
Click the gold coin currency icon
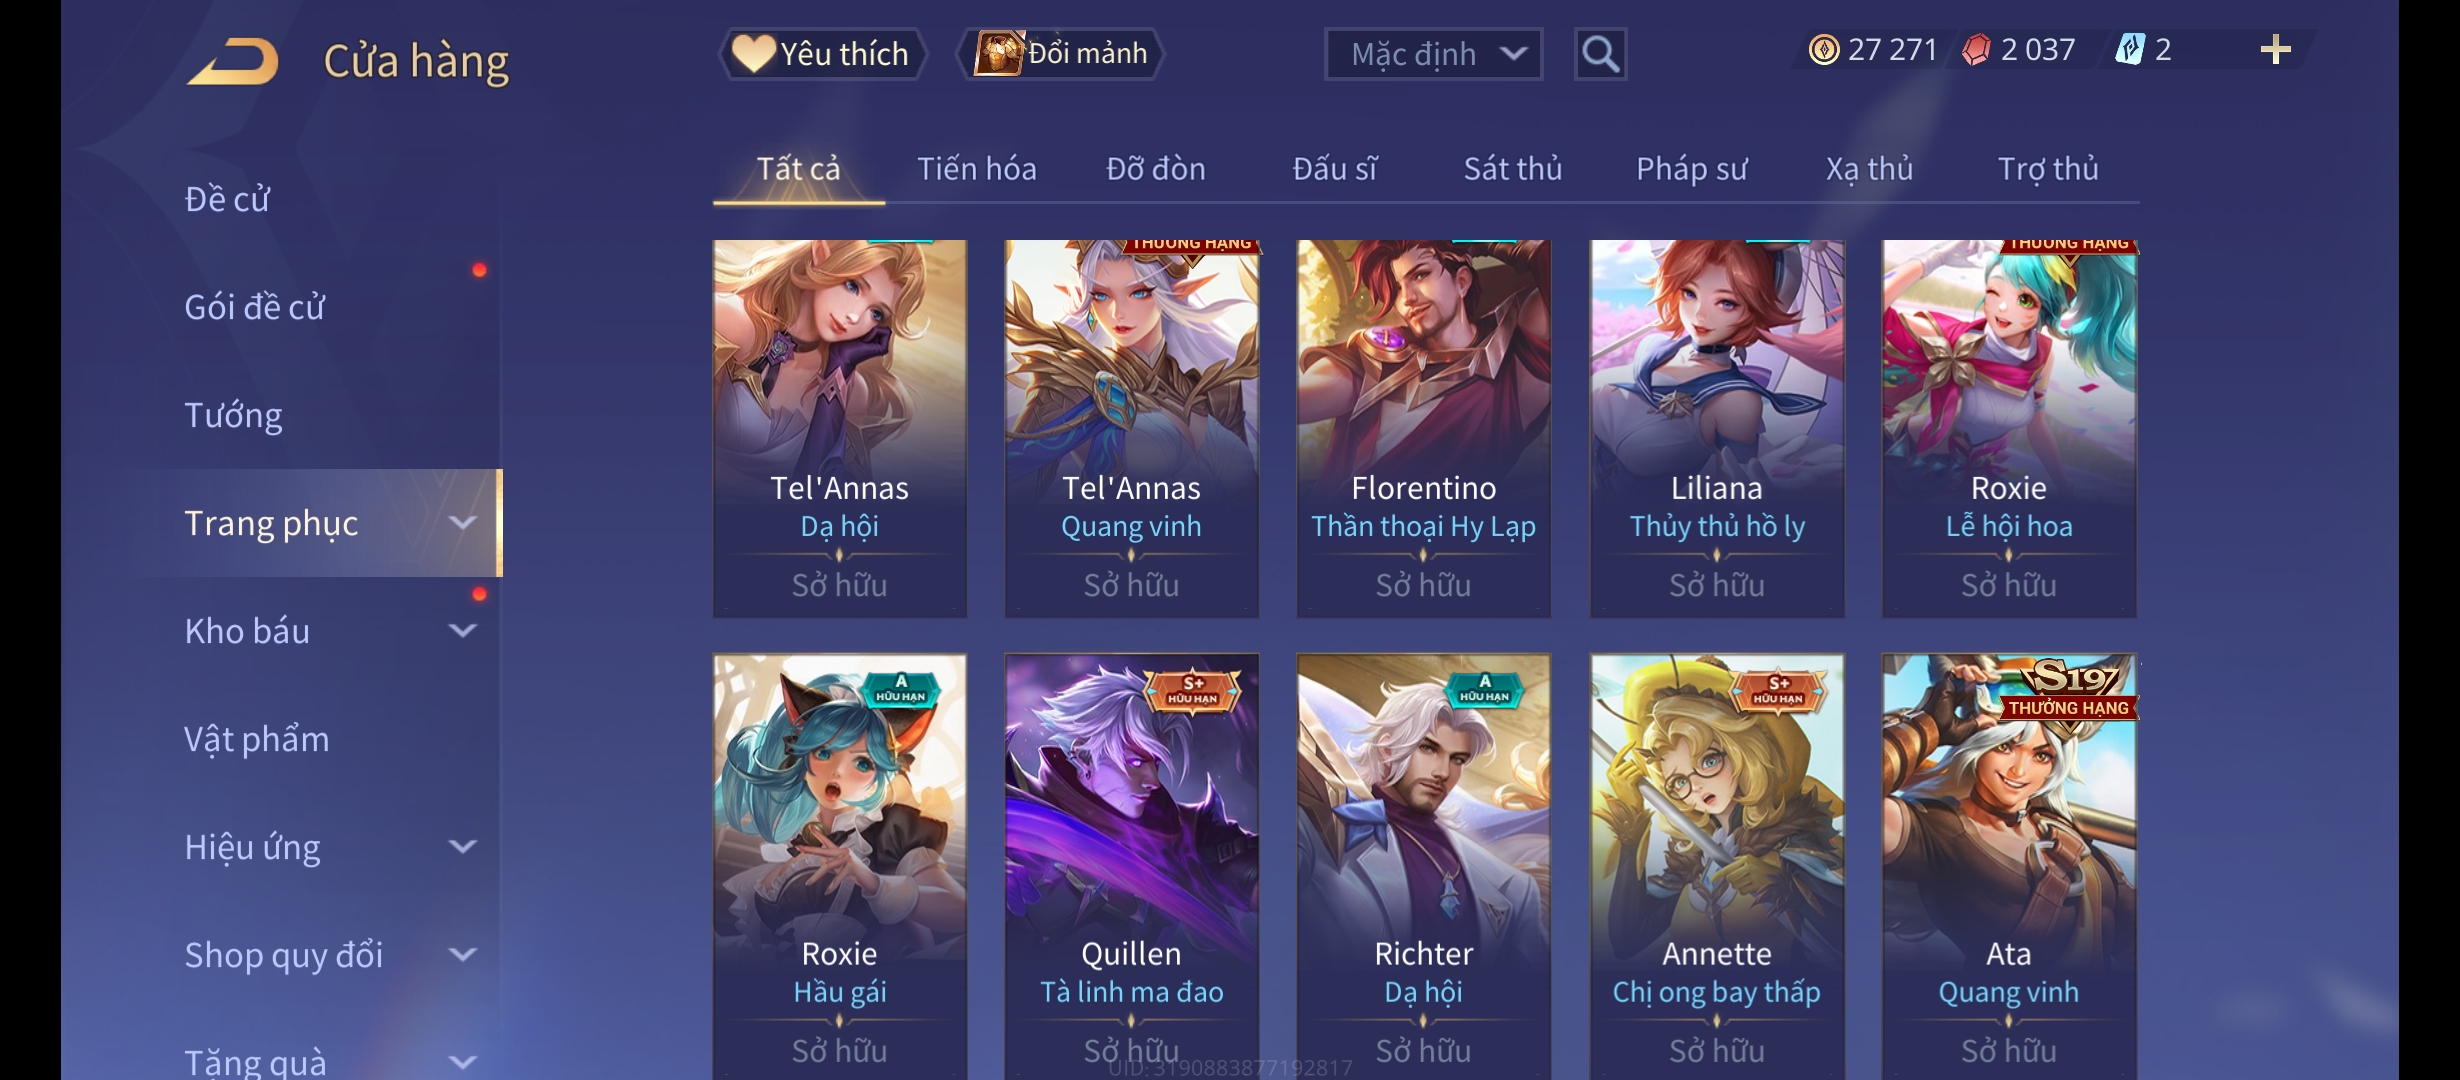(1824, 50)
